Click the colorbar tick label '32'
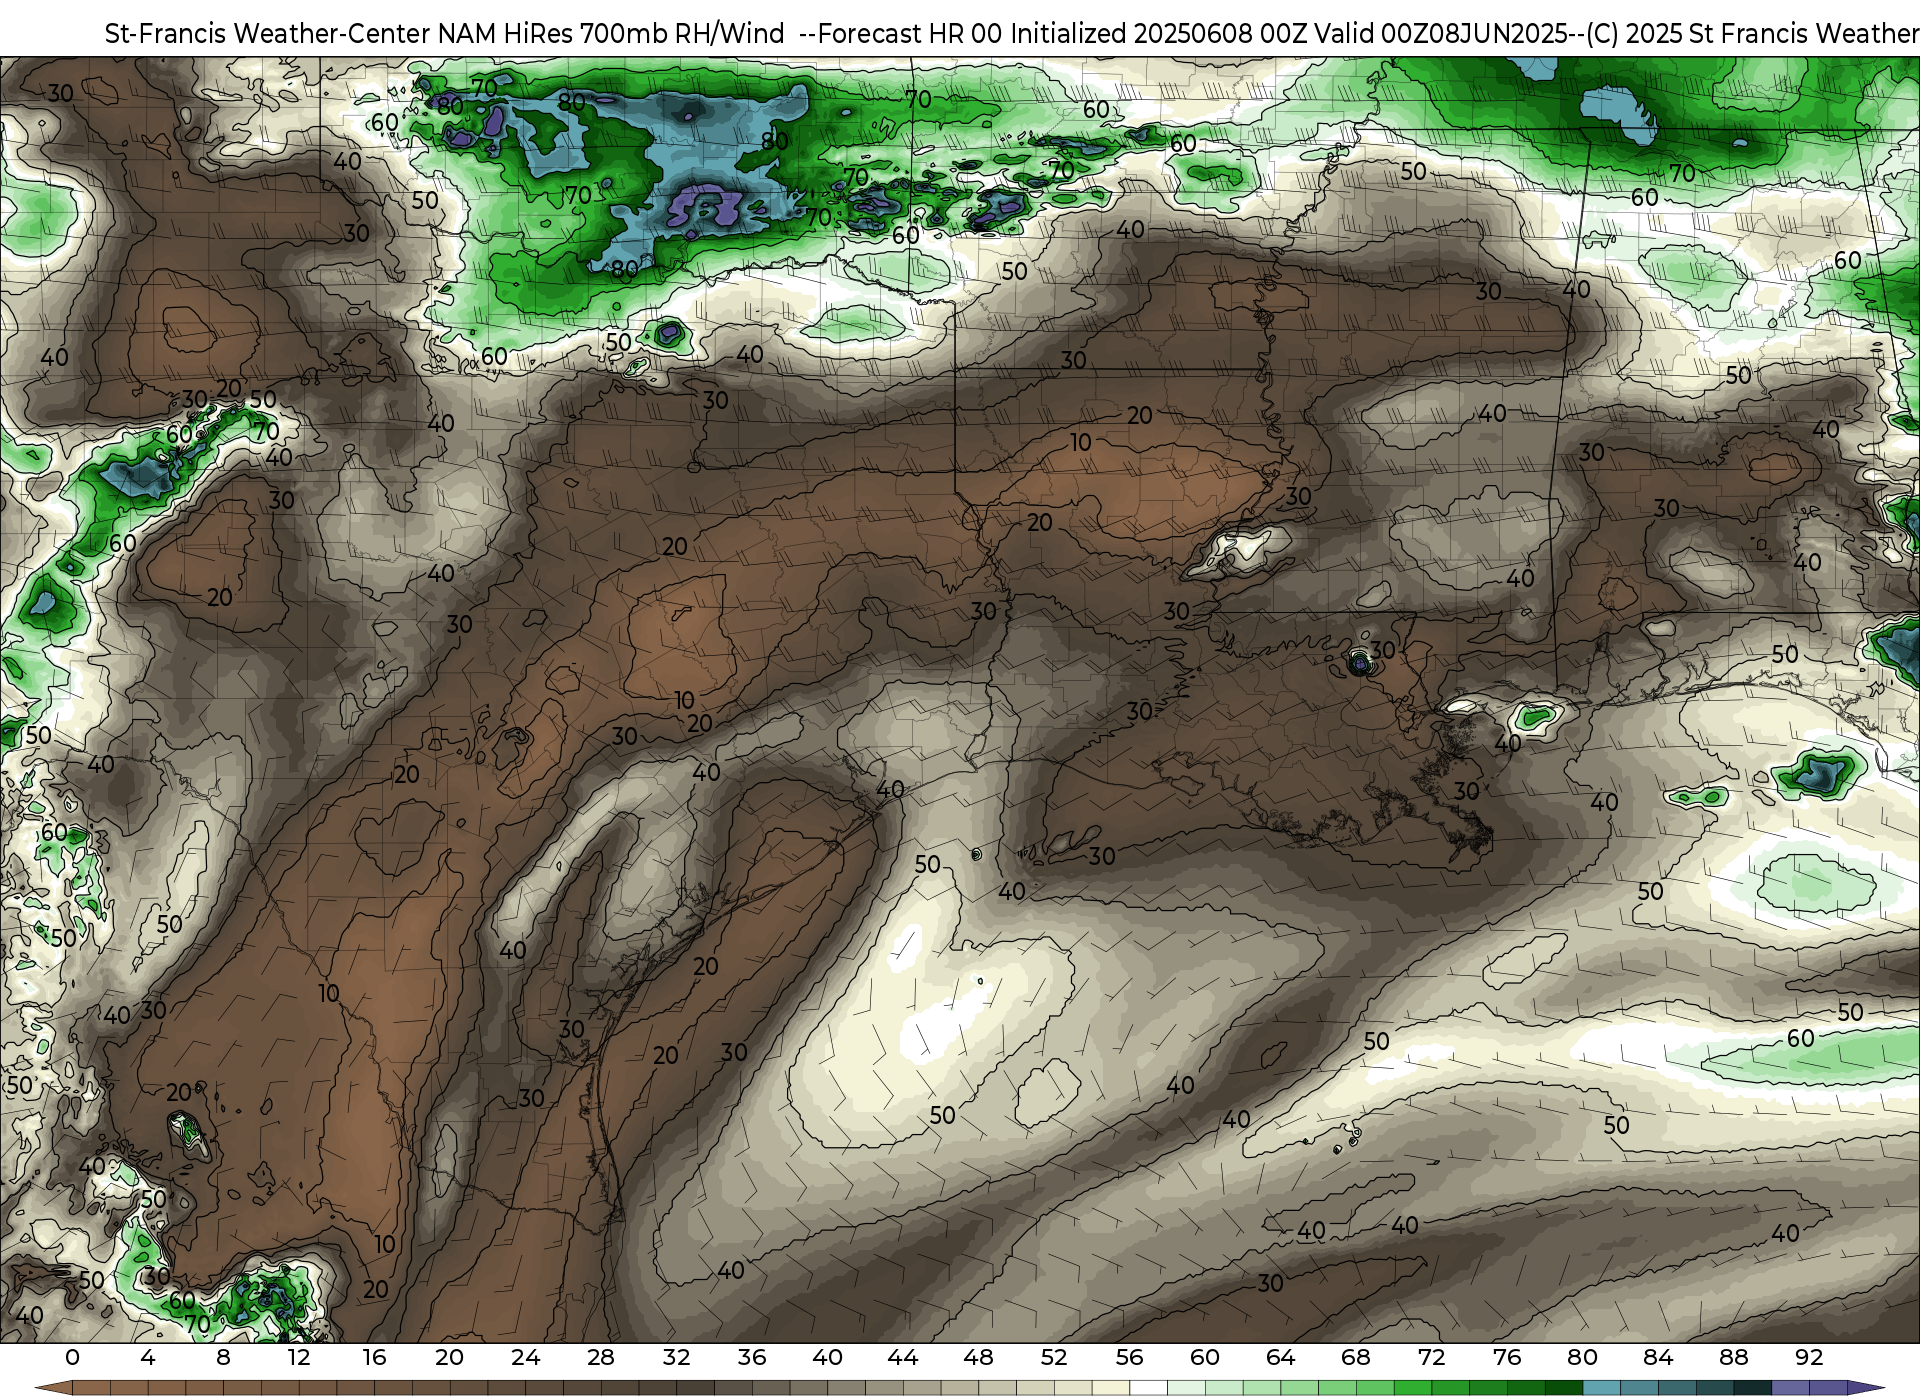The image size is (1920, 1400). [676, 1357]
